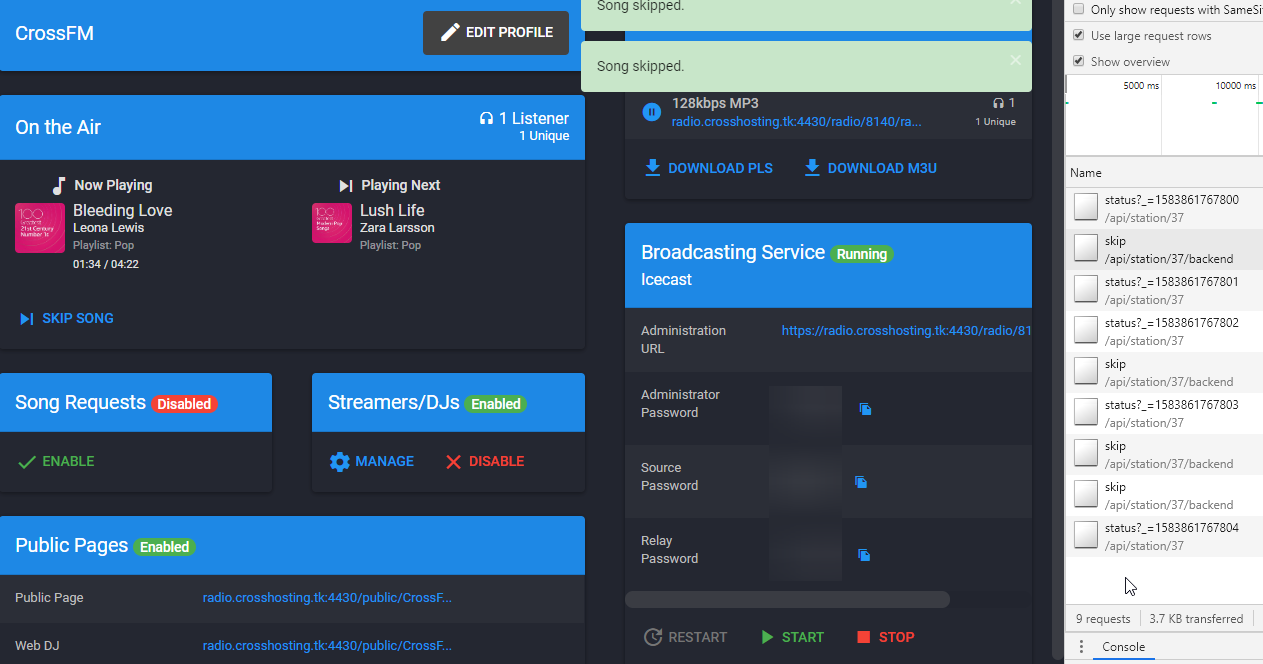Screen dimensions: 1263x664
Task: Click the Playing Next skip icon
Action: click(346, 185)
